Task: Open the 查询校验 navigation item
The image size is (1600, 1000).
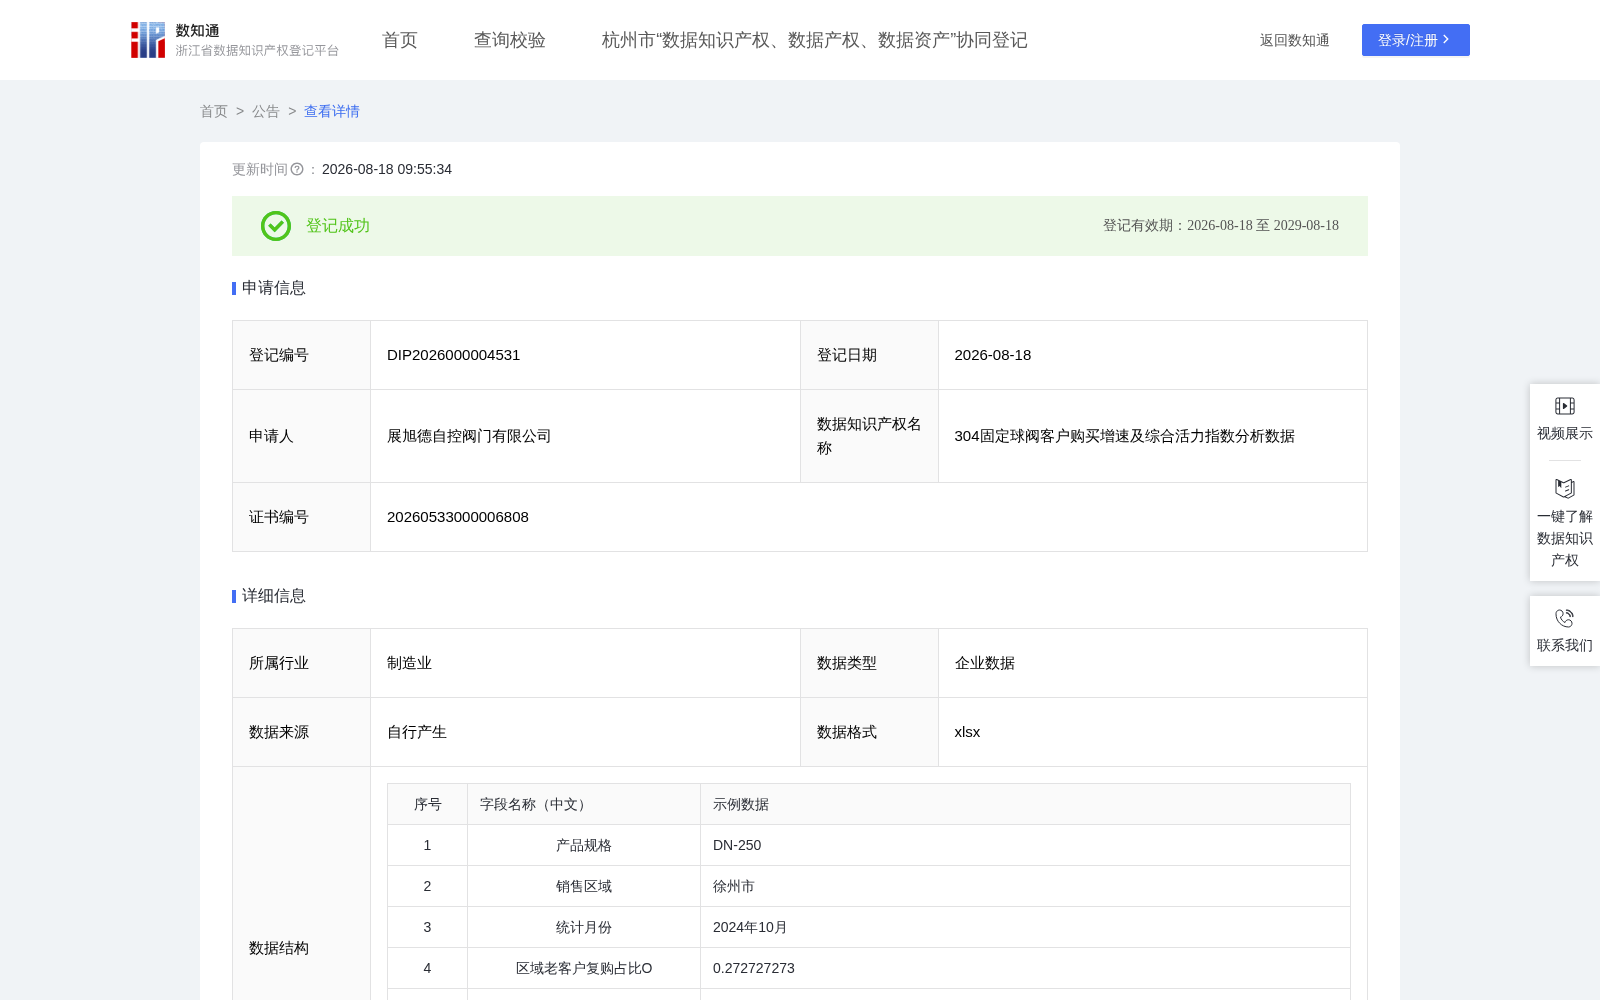Action: [510, 40]
